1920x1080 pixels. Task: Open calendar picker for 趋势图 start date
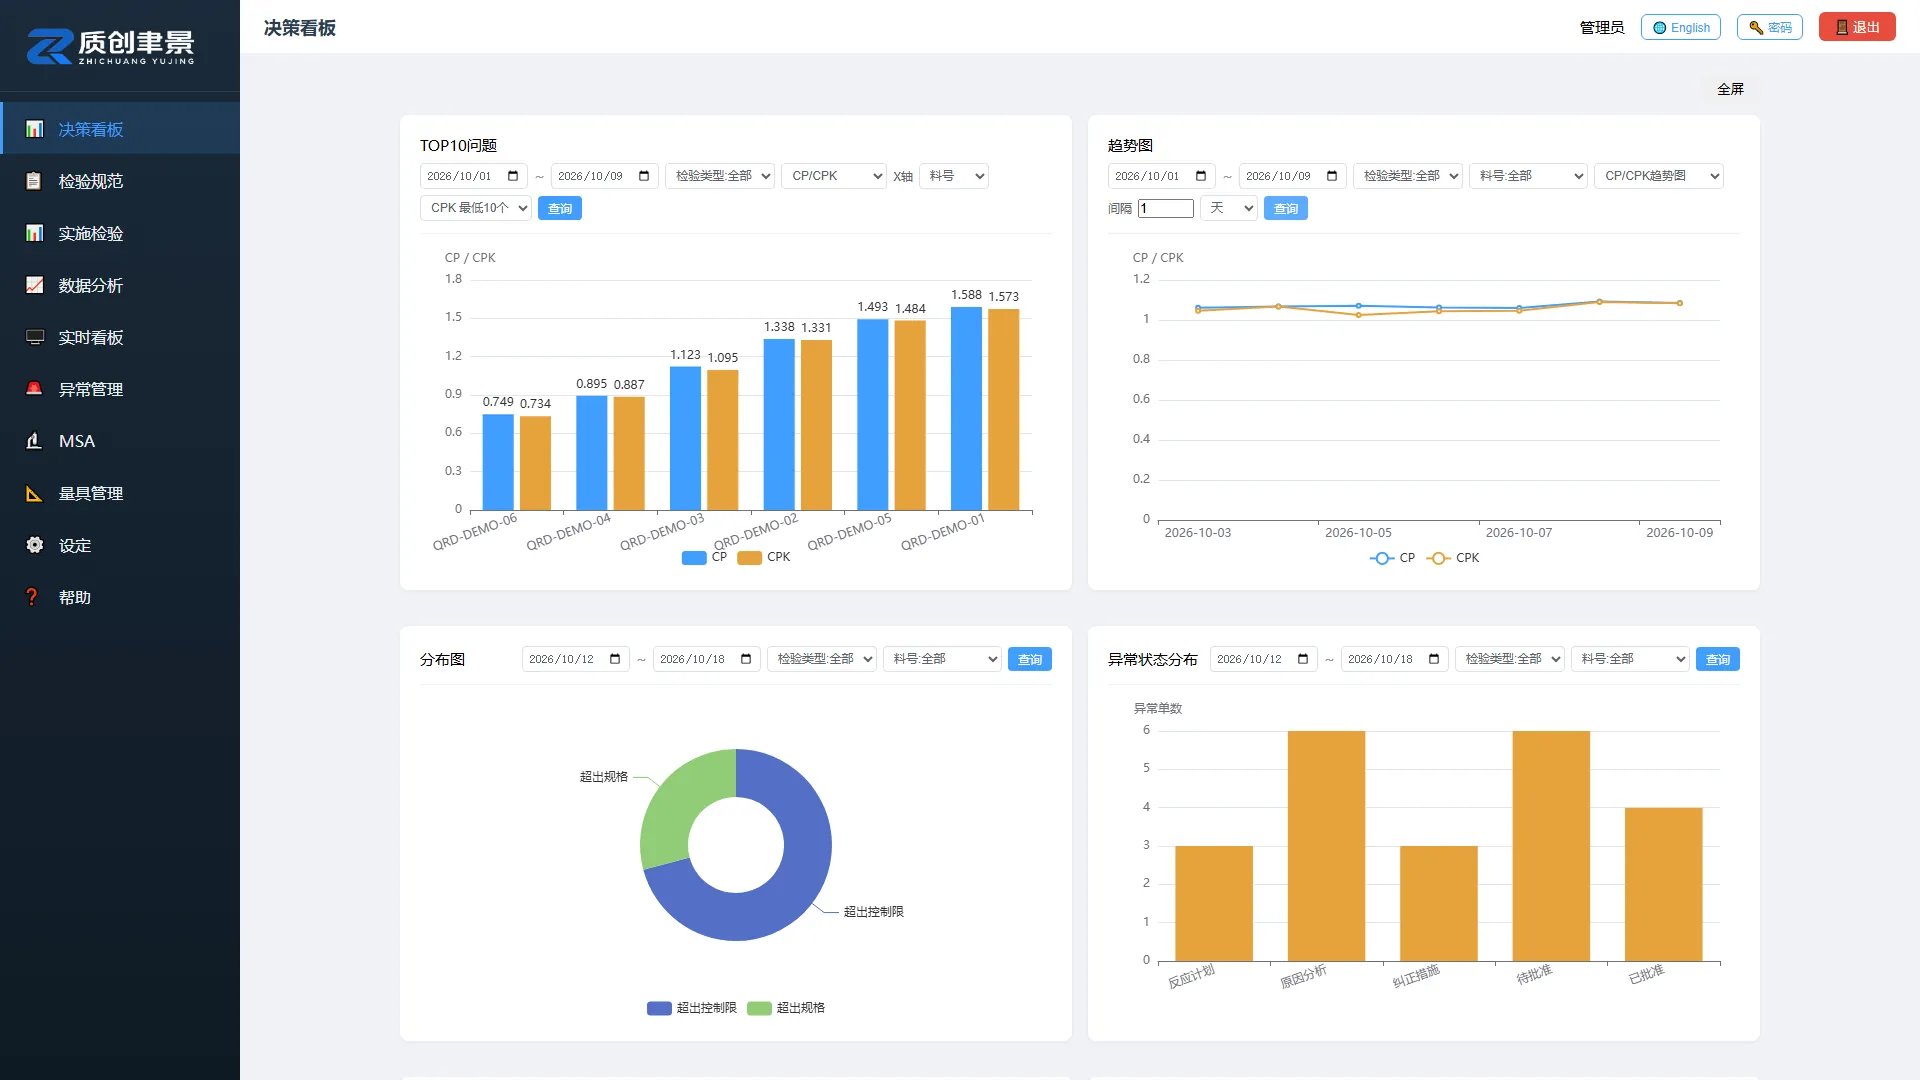pyautogui.click(x=1201, y=176)
